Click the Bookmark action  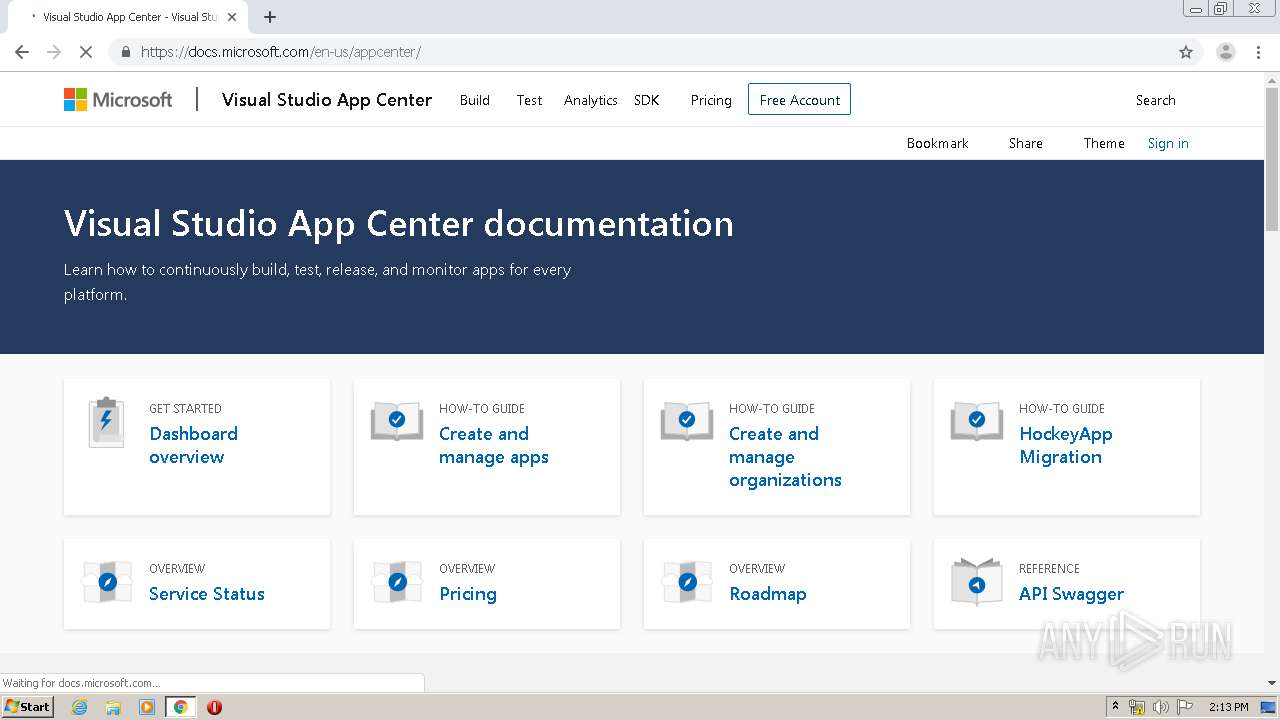coord(937,143)
